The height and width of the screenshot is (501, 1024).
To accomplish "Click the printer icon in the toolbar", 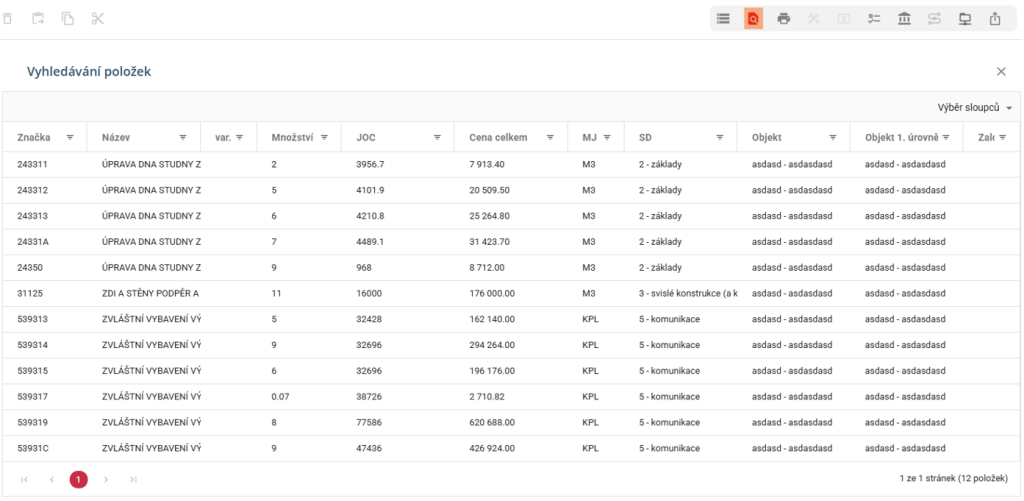I will coord(784,19).
